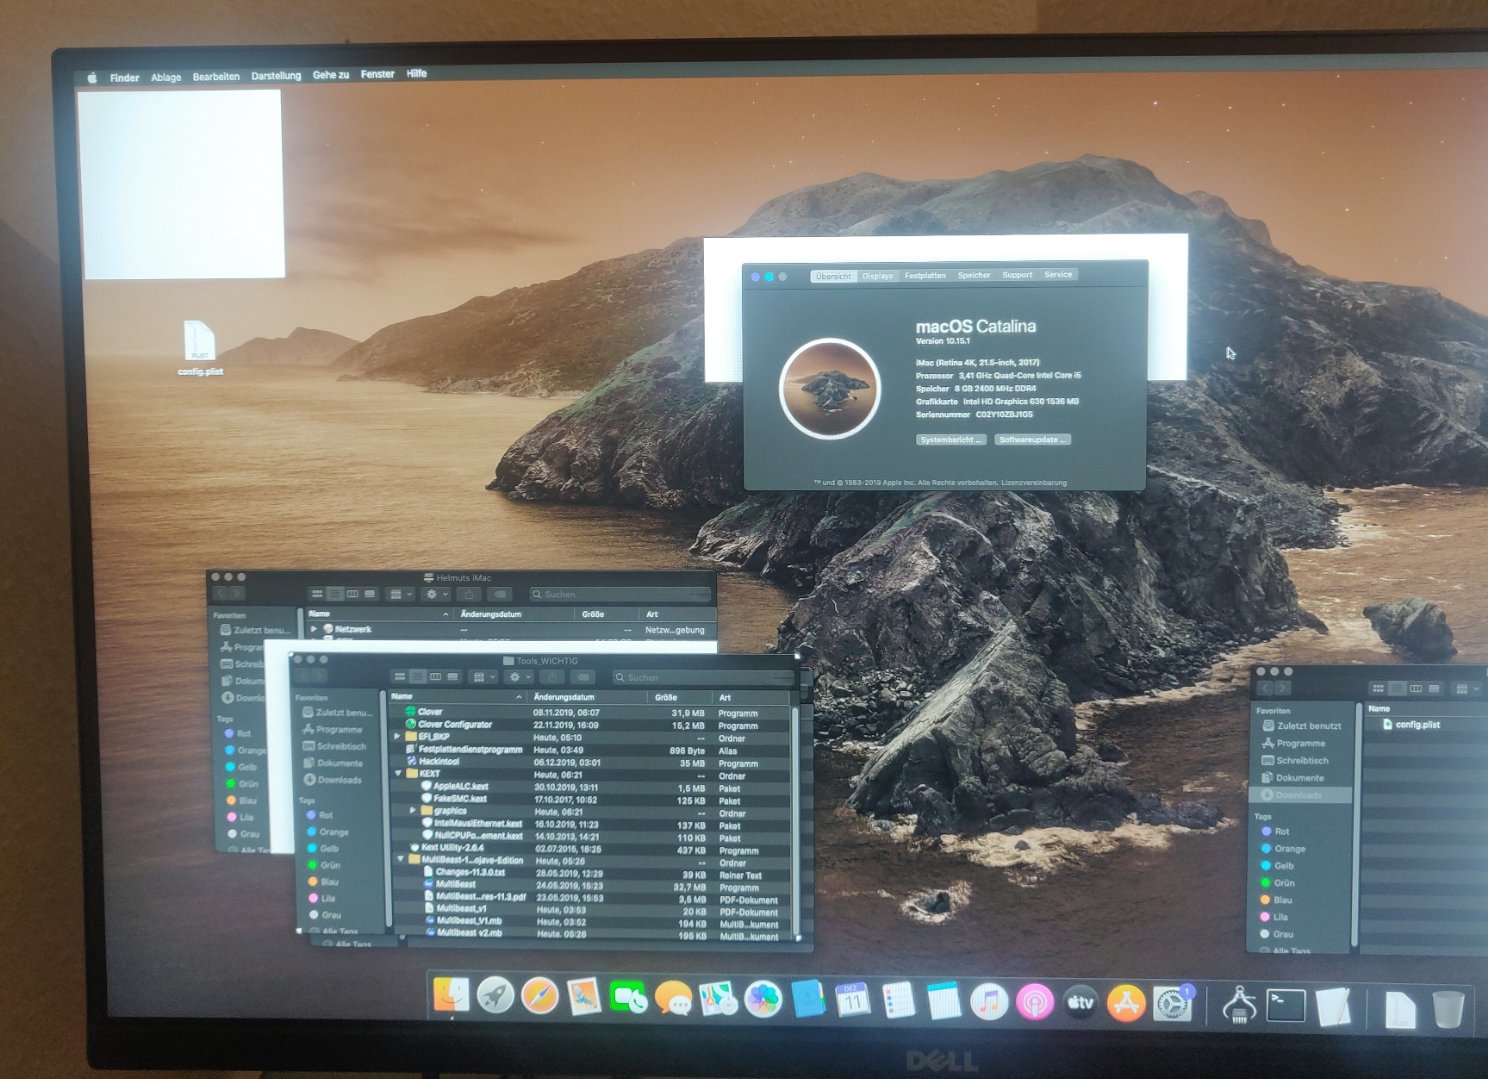Screen dimensions: 1488x1079
Task: Expand the EFI_BKP folder triangle
Action: click(398, 737)
